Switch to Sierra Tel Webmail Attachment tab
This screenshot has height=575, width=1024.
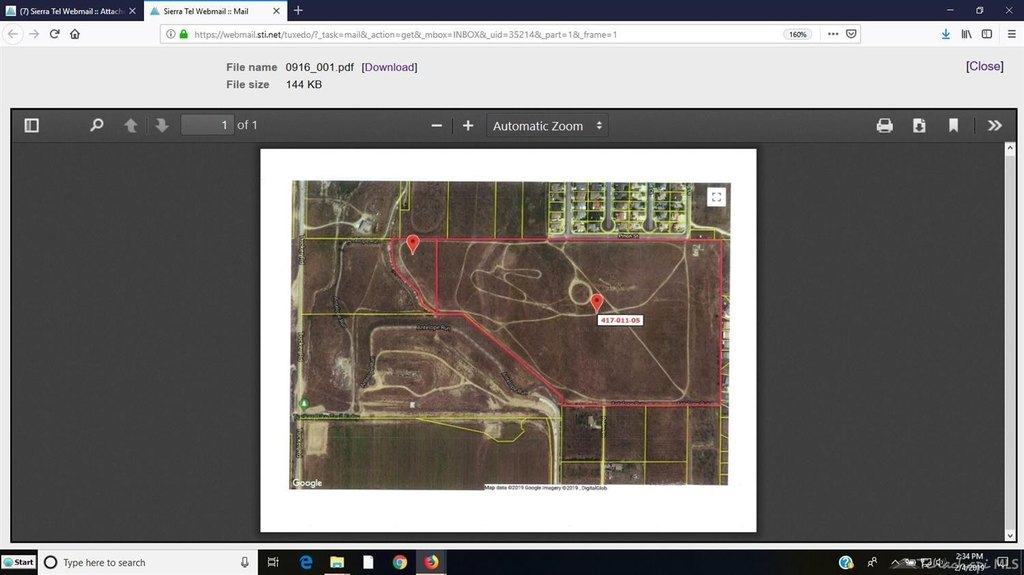click(x=70, y=10)
